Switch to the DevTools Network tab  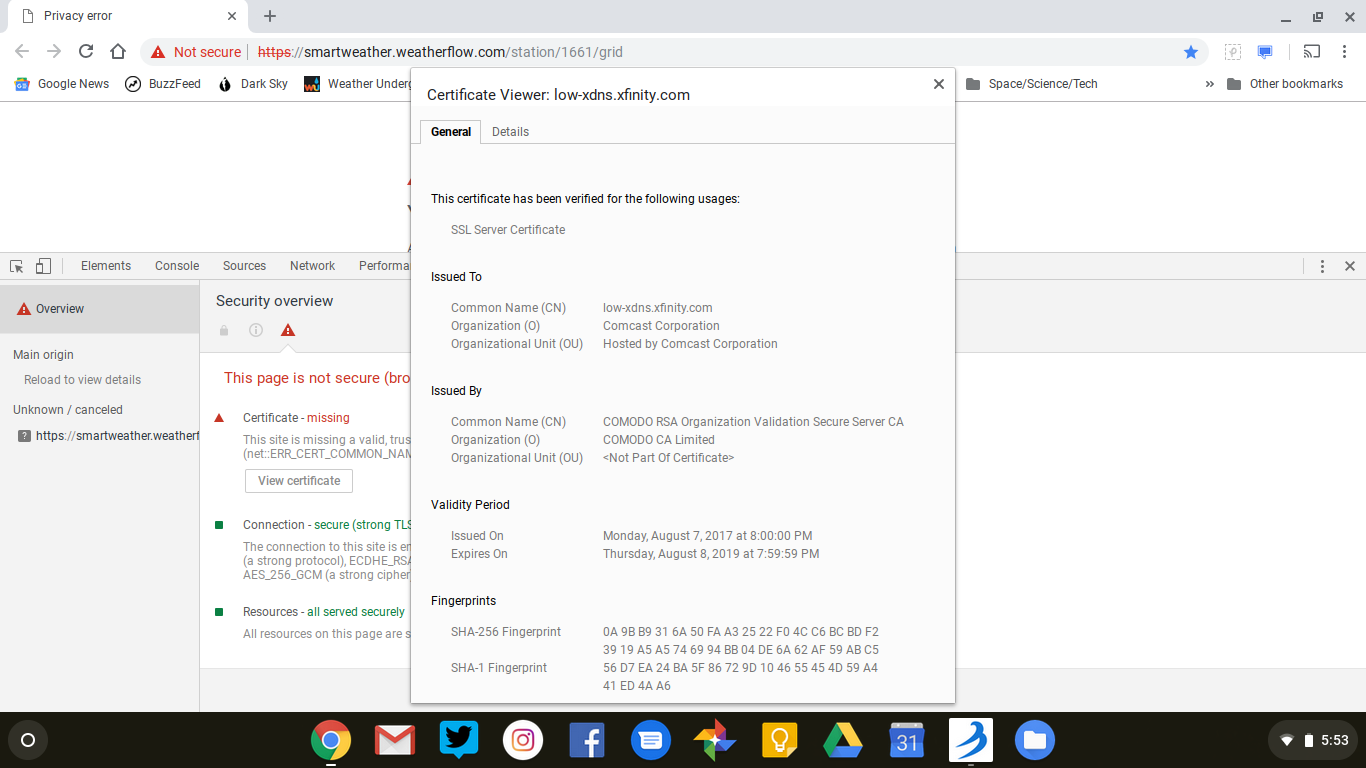[x=312, y=266]
